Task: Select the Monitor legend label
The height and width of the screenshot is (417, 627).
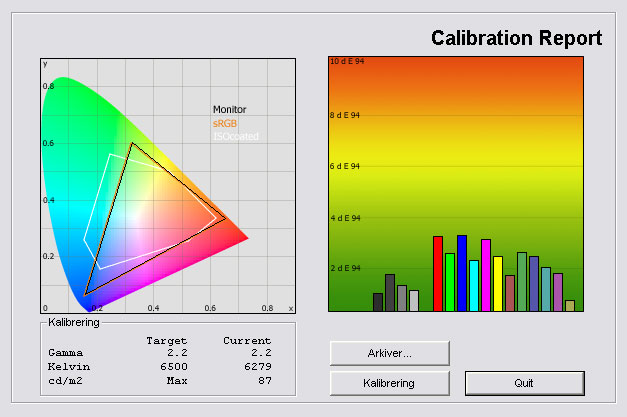Action: coord(230,109)
